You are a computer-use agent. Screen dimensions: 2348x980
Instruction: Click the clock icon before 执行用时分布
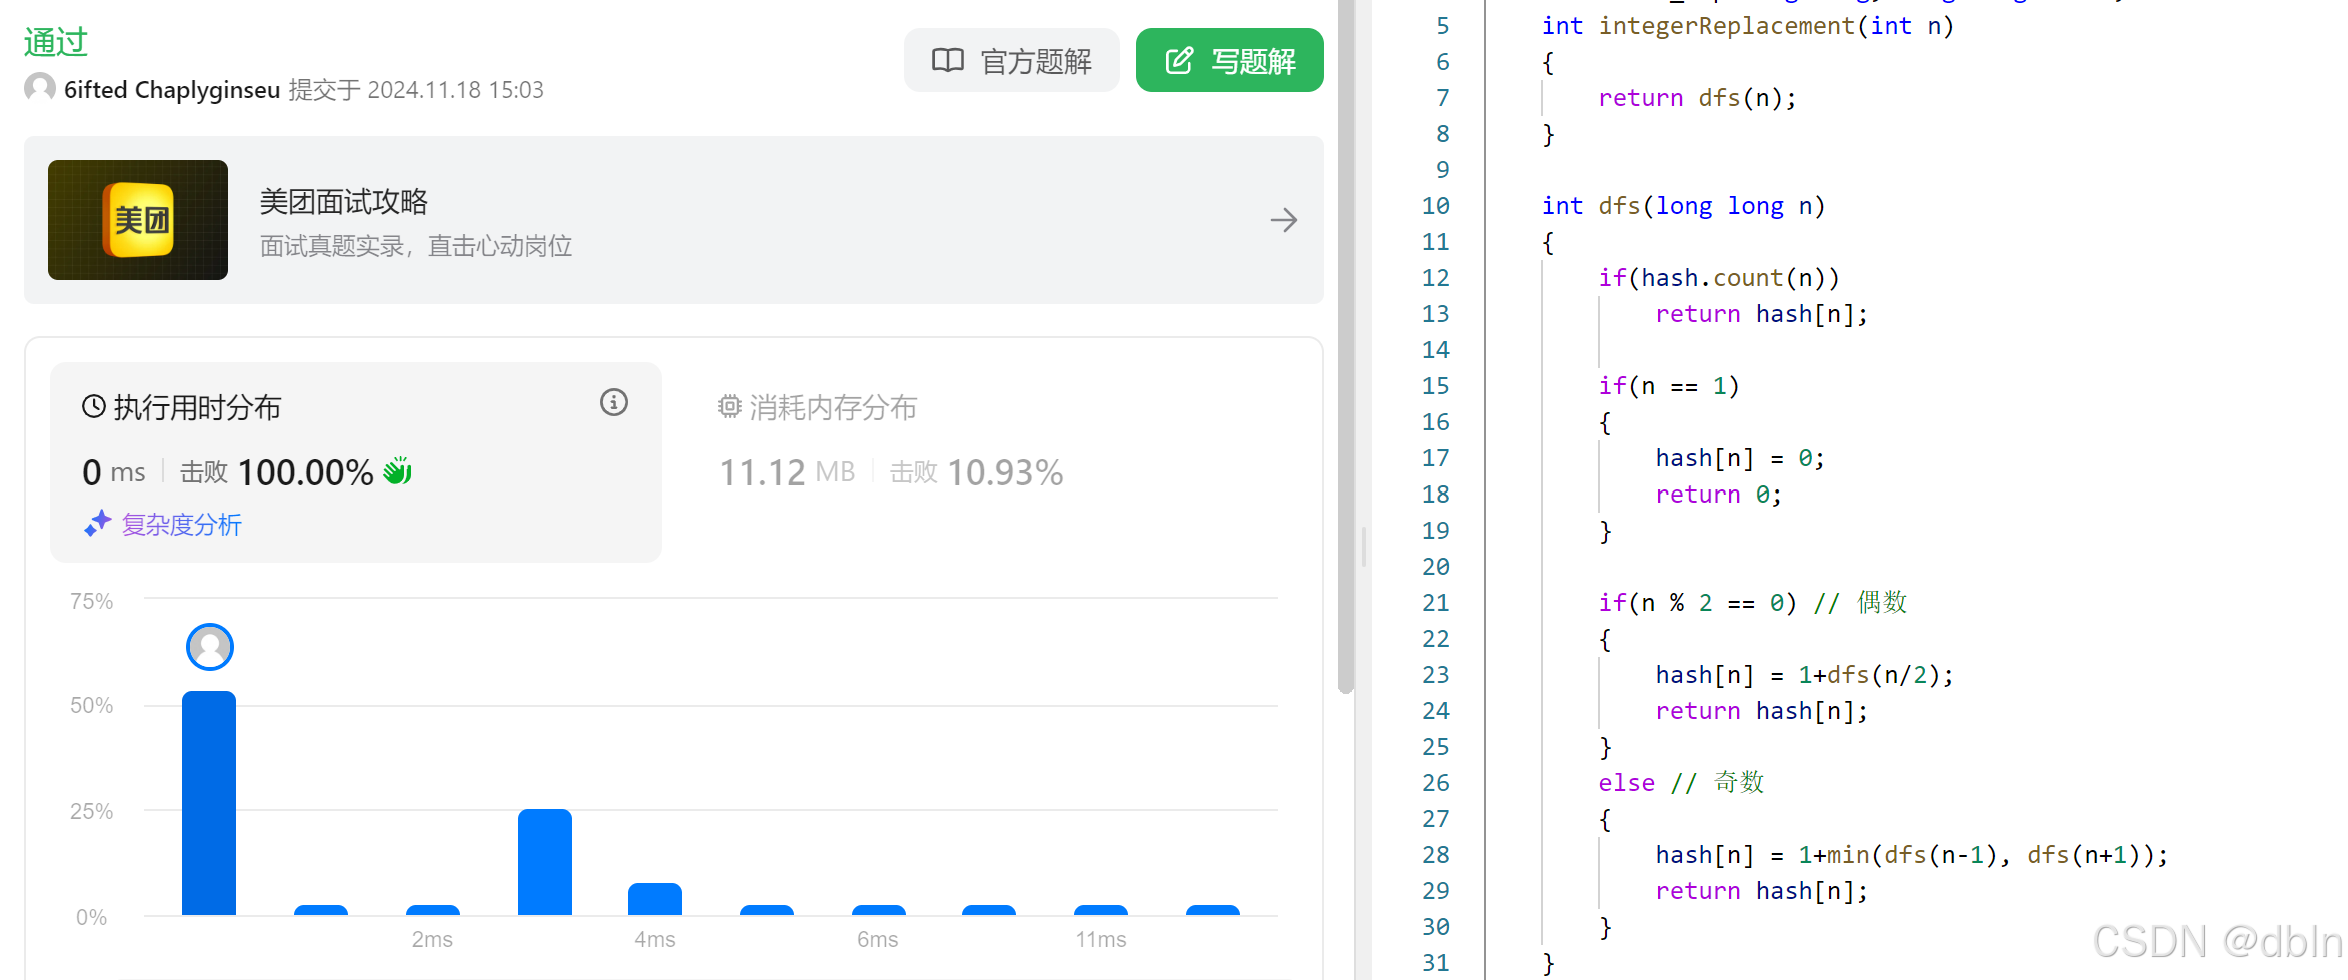[94, 407]
